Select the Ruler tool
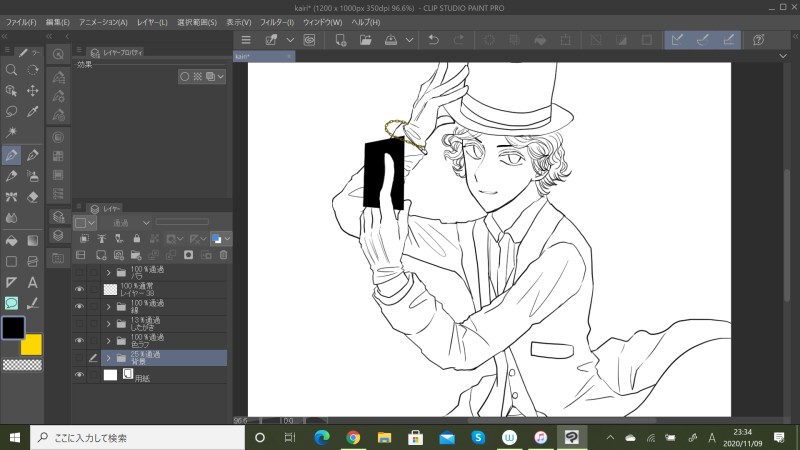The width and height of the screenshot is (800, 450). click(x=11, y=283)
